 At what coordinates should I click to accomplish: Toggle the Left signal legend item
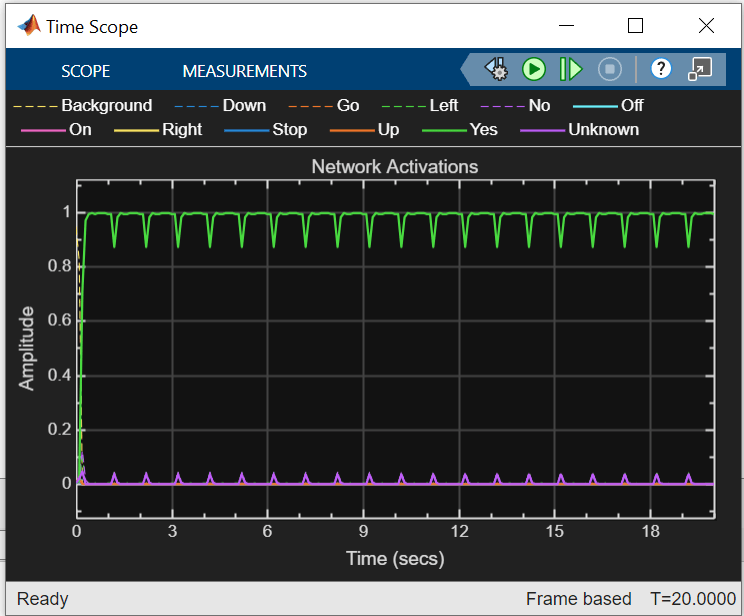[x=443, y=105]
